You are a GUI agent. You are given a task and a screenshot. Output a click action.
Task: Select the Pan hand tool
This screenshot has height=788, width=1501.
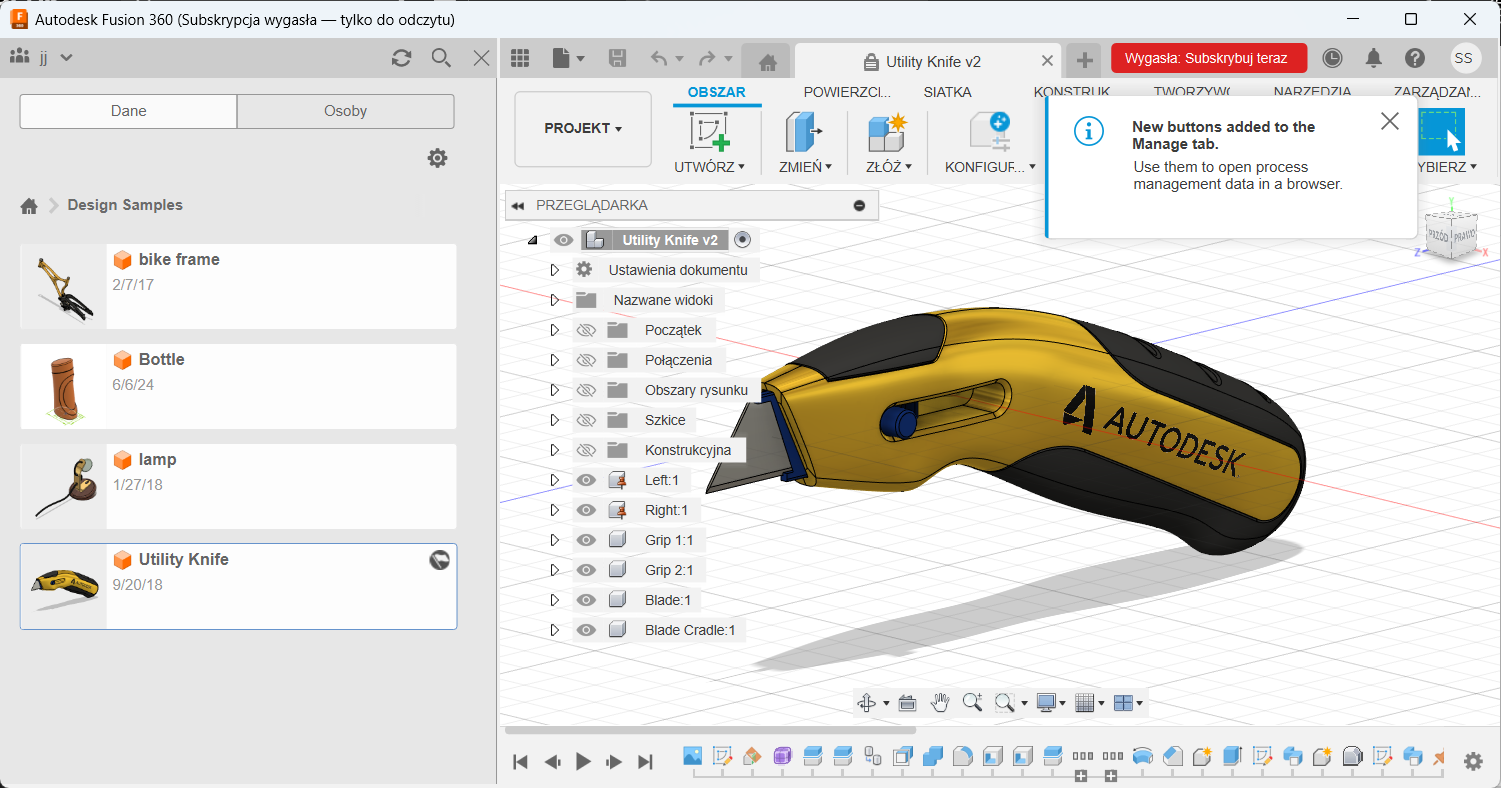point(940,703)
